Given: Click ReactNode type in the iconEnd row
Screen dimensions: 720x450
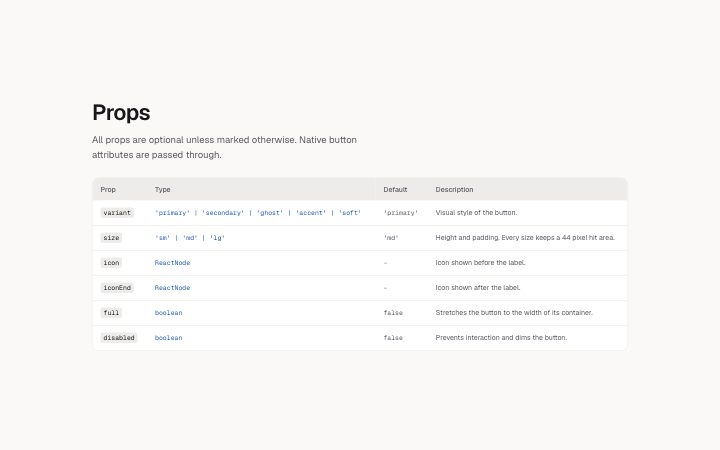Looking at the screenshot, I should (172, 287).
